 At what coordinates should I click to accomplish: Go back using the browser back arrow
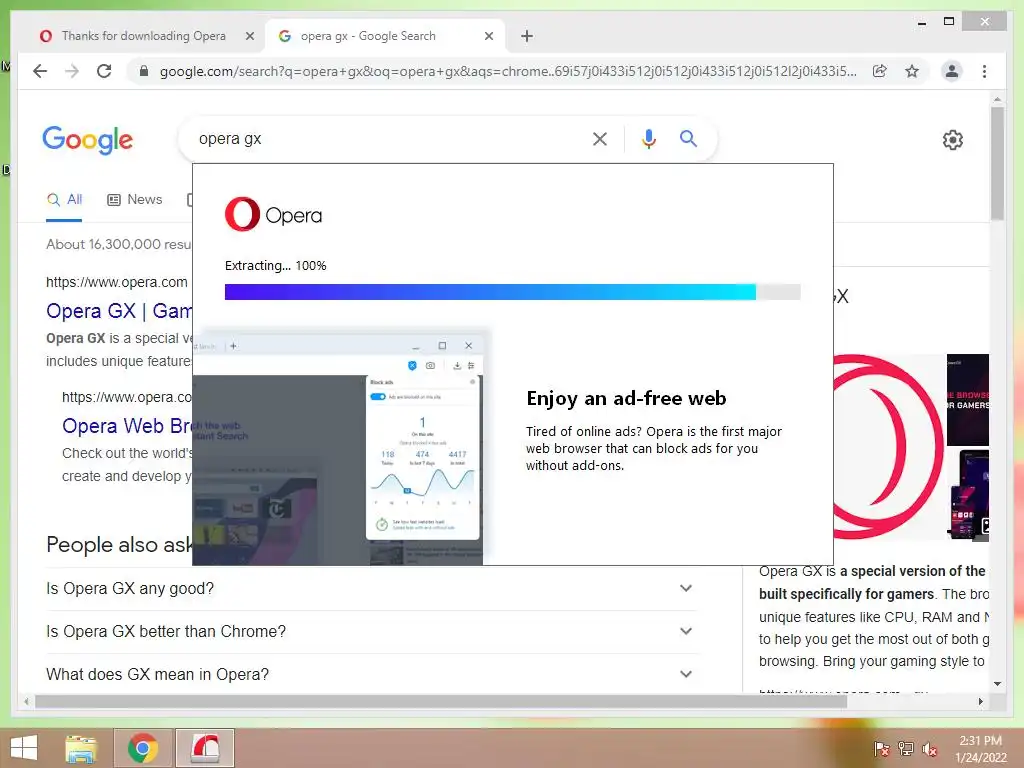pyautogui.click(x=40, y=71)
